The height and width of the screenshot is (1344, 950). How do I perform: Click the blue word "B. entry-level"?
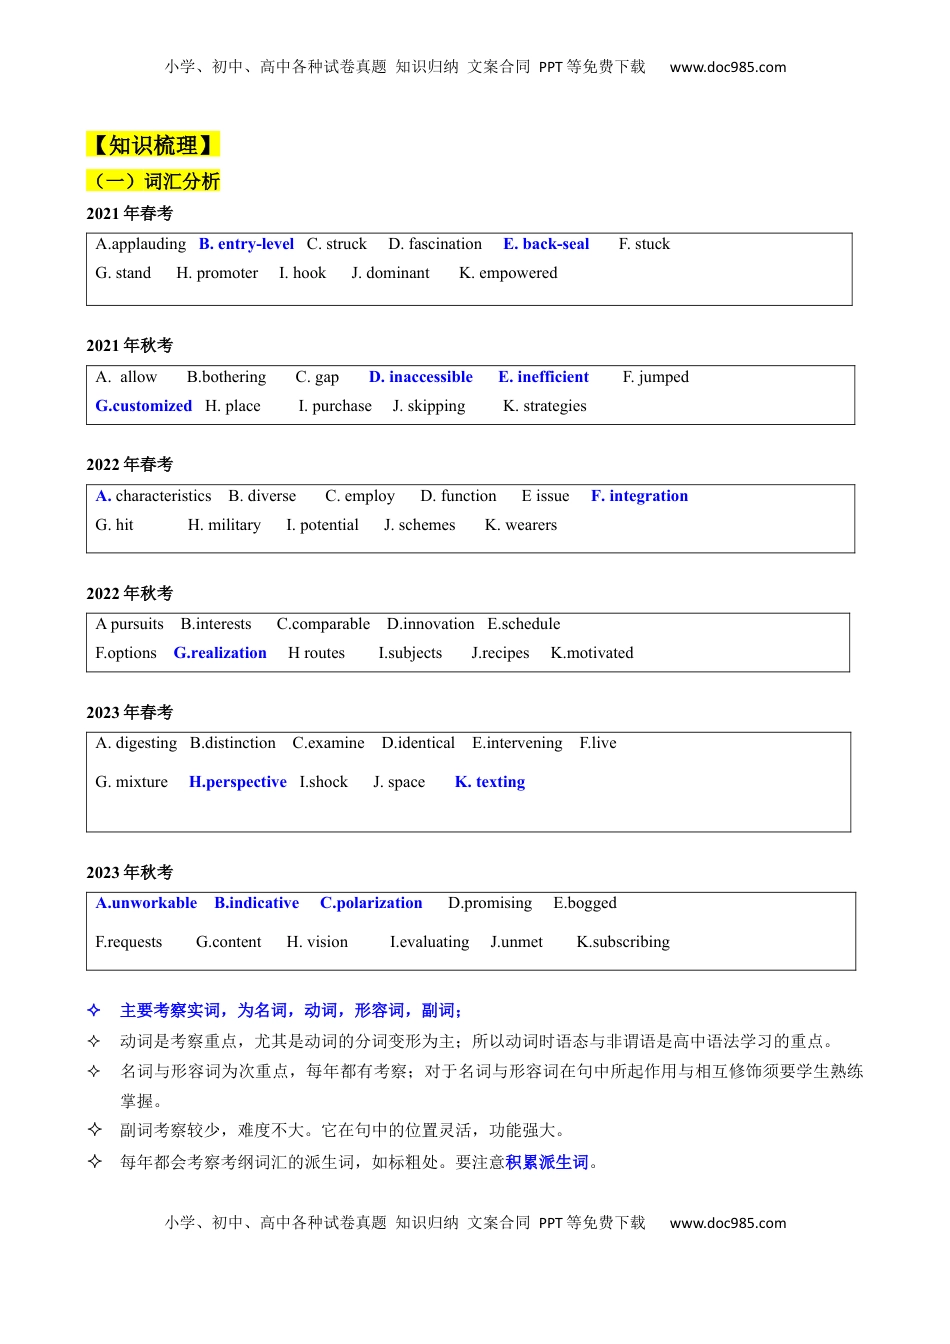pyautogui.click(x=246, y=244)
